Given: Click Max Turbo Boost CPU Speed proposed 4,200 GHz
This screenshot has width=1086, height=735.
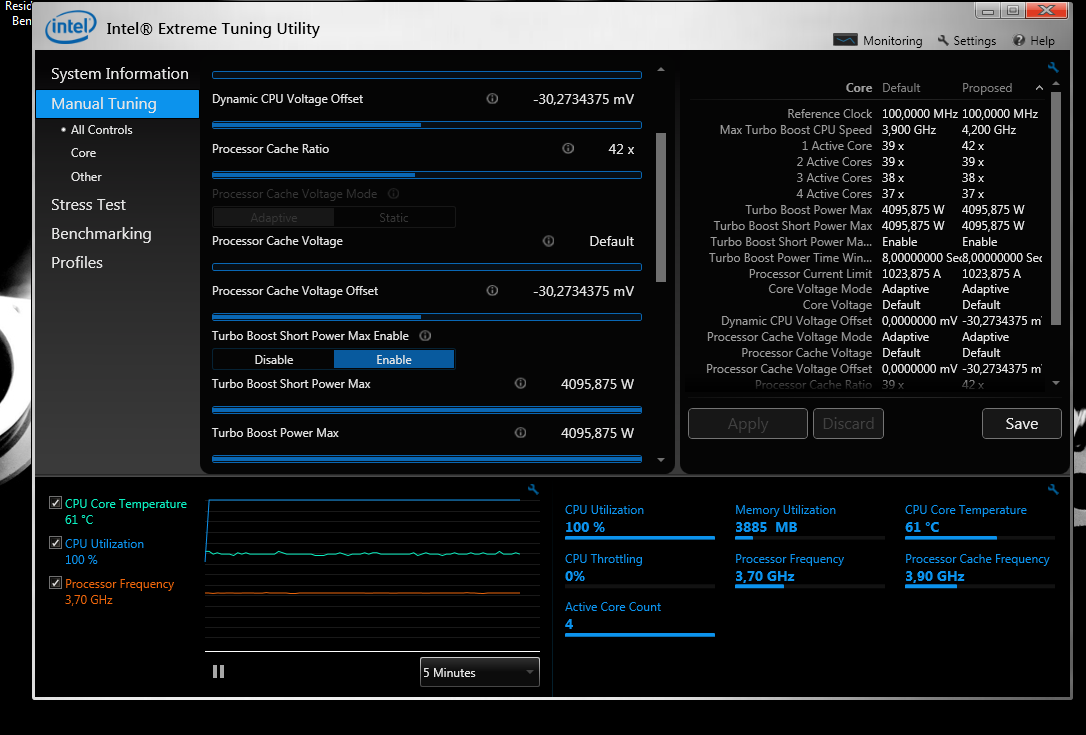Looking at the screenshot, I should tap(988, 130).
